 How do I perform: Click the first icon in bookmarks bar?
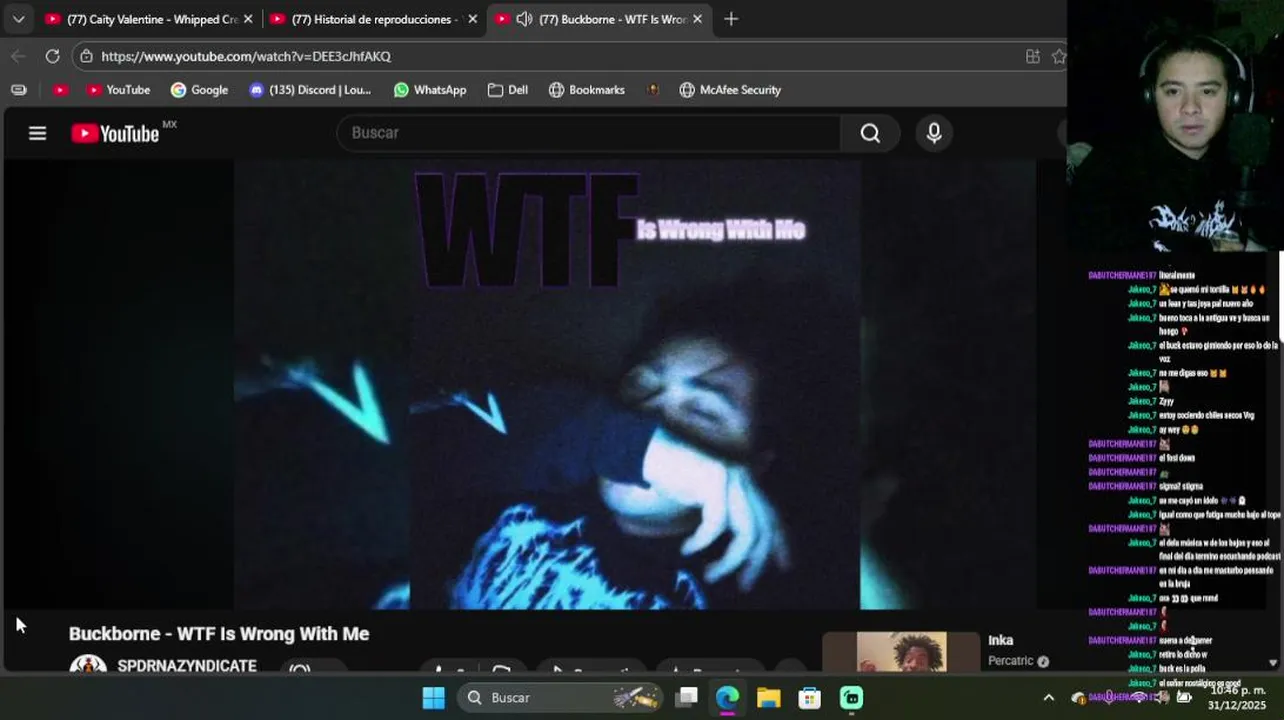(x=18, y=90)
